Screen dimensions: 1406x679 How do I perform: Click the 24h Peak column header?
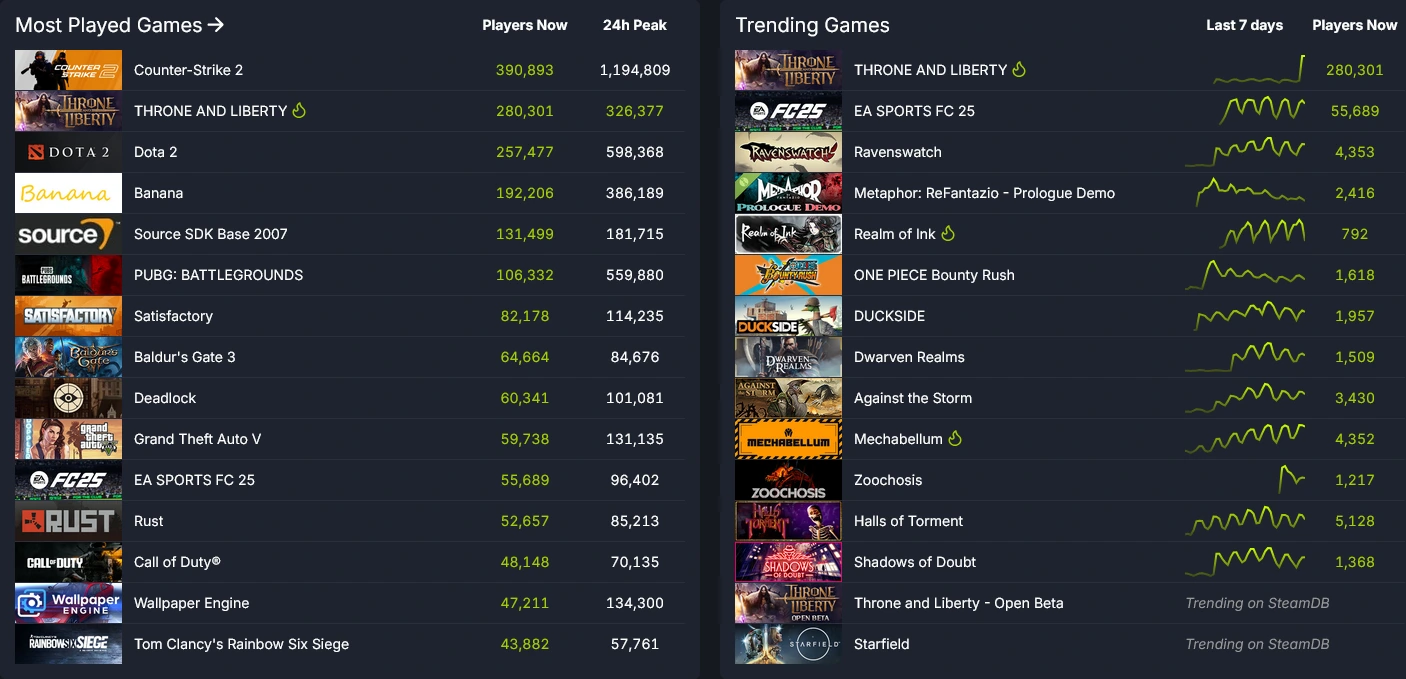[634, 25]
